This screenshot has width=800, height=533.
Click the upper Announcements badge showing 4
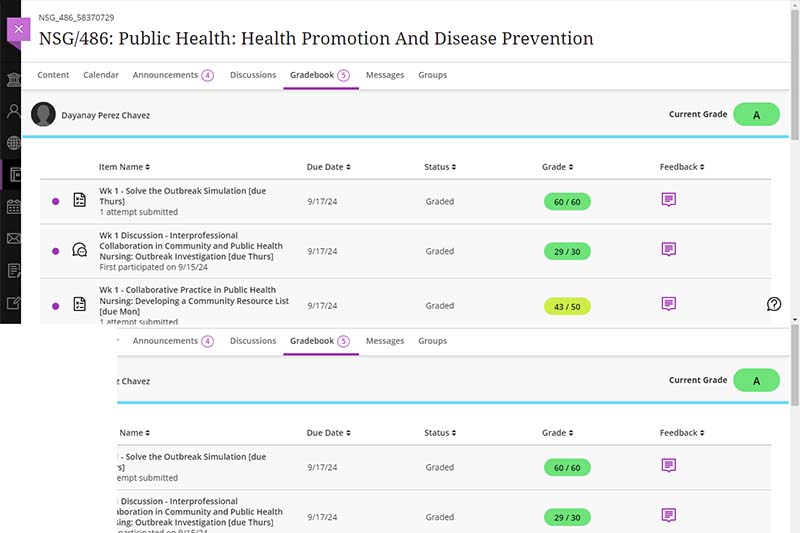pyautogui.click(x=207, y=75)
